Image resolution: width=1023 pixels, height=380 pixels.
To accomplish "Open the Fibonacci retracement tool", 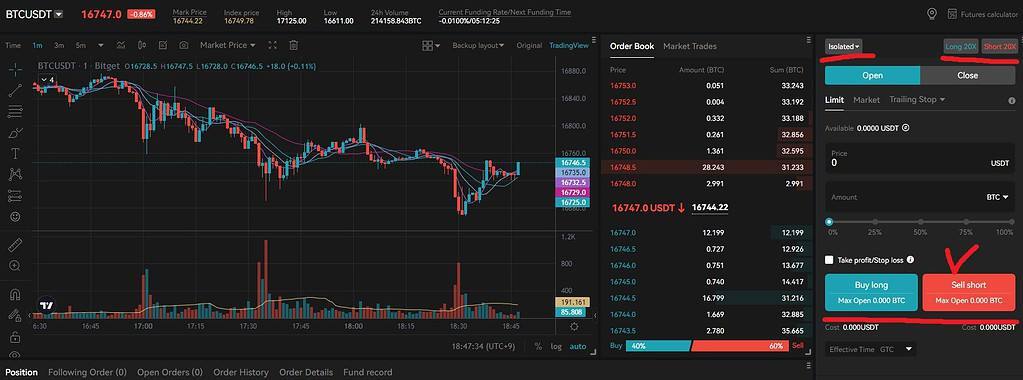I will click(x=15, y=111).
